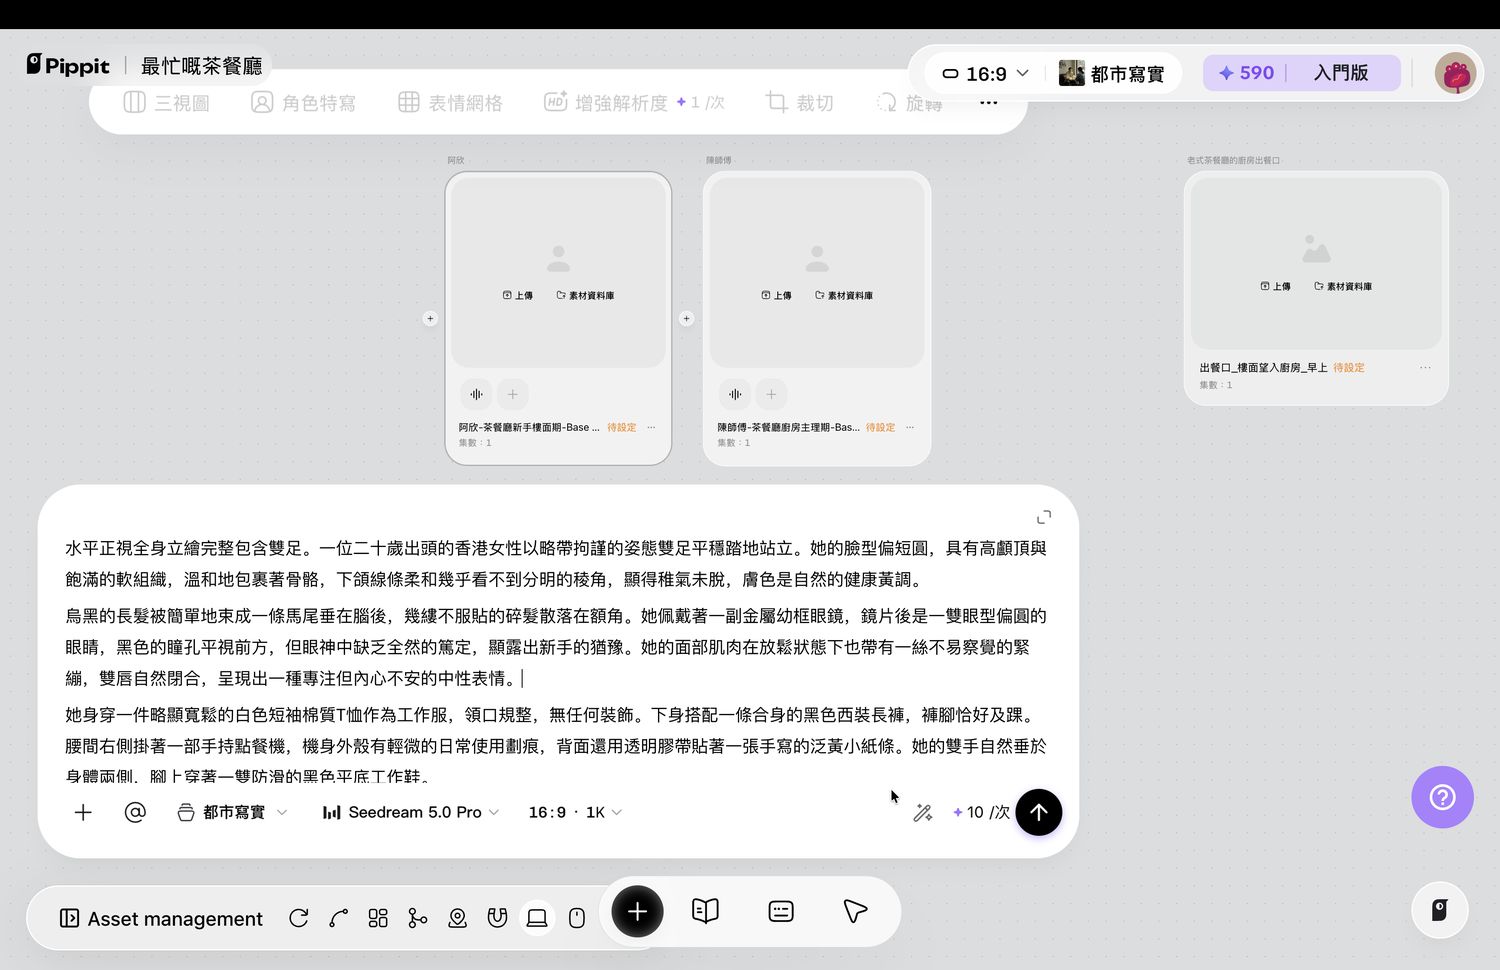Select 旋轉 rotate in the top toolbar

[x=910, y=103]
